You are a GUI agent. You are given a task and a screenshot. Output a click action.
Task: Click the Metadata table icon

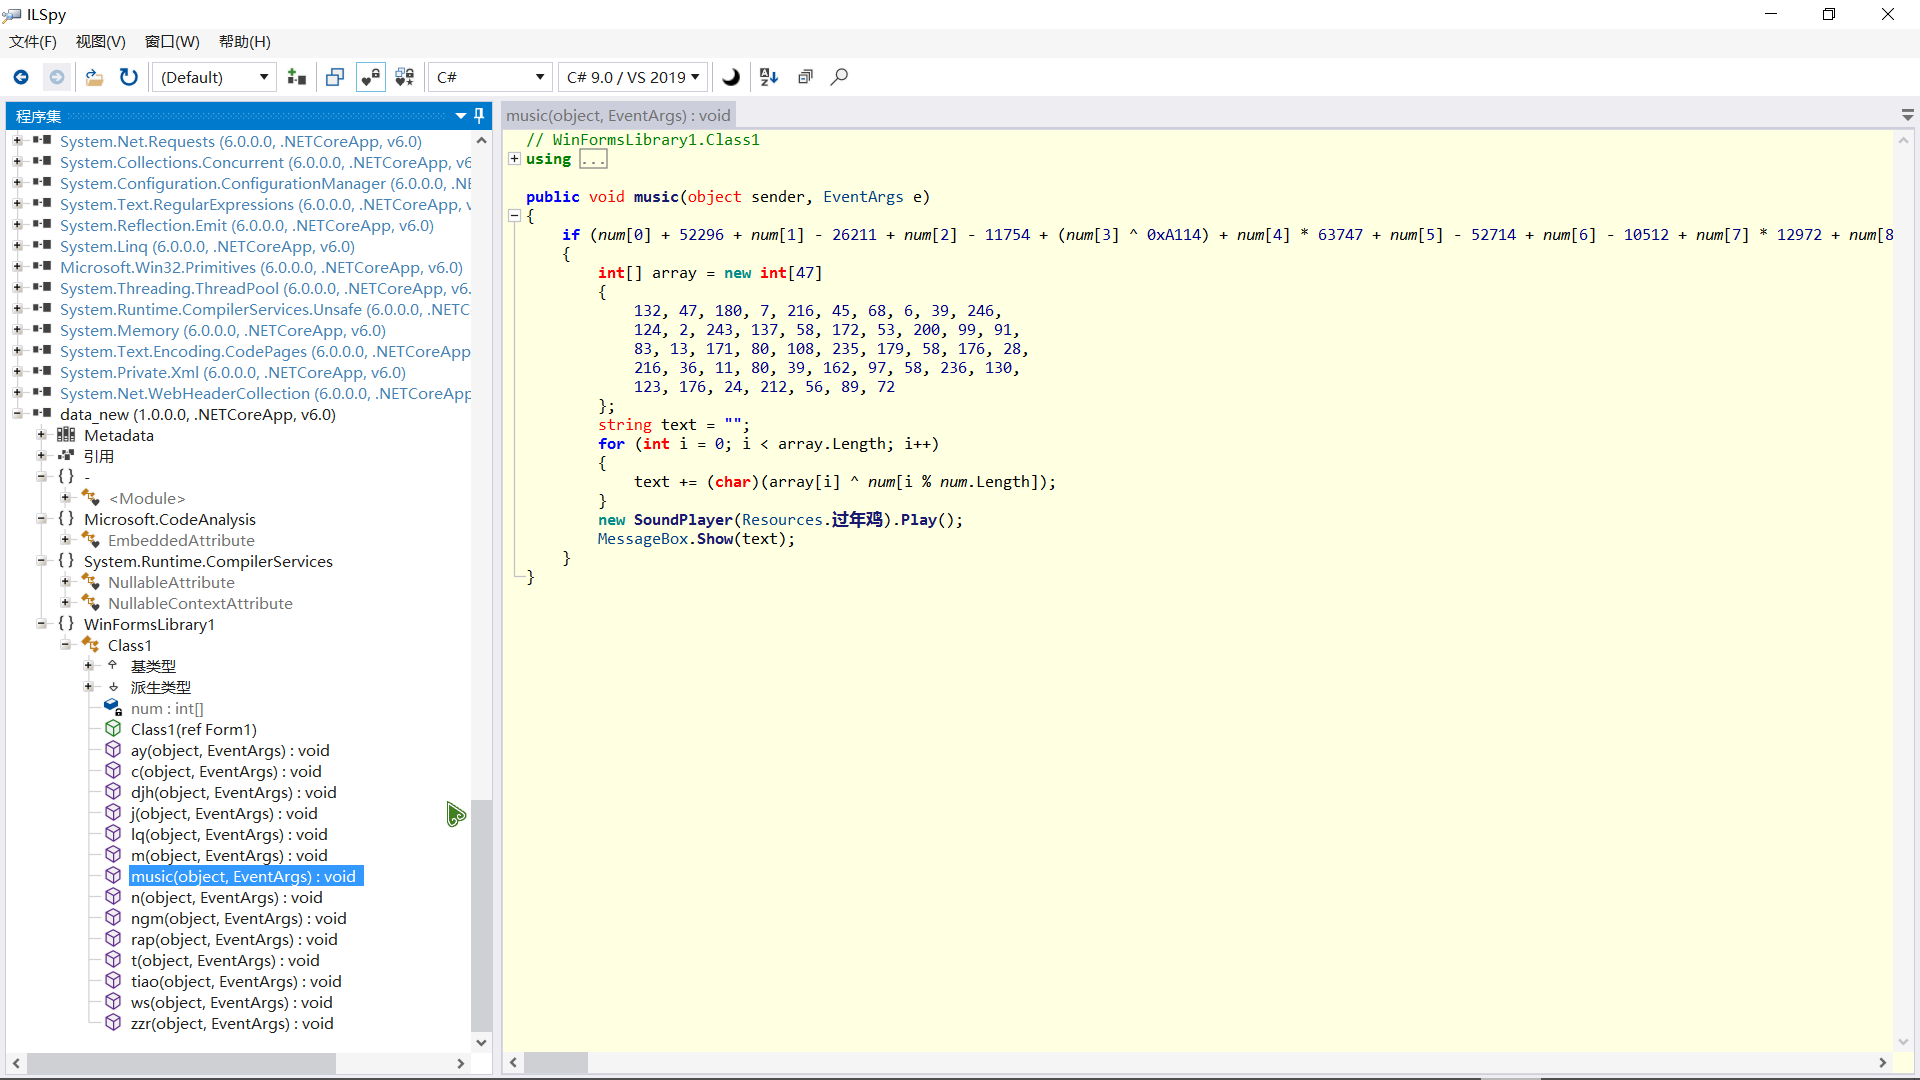pyautogui.click(x=66, y=435)
